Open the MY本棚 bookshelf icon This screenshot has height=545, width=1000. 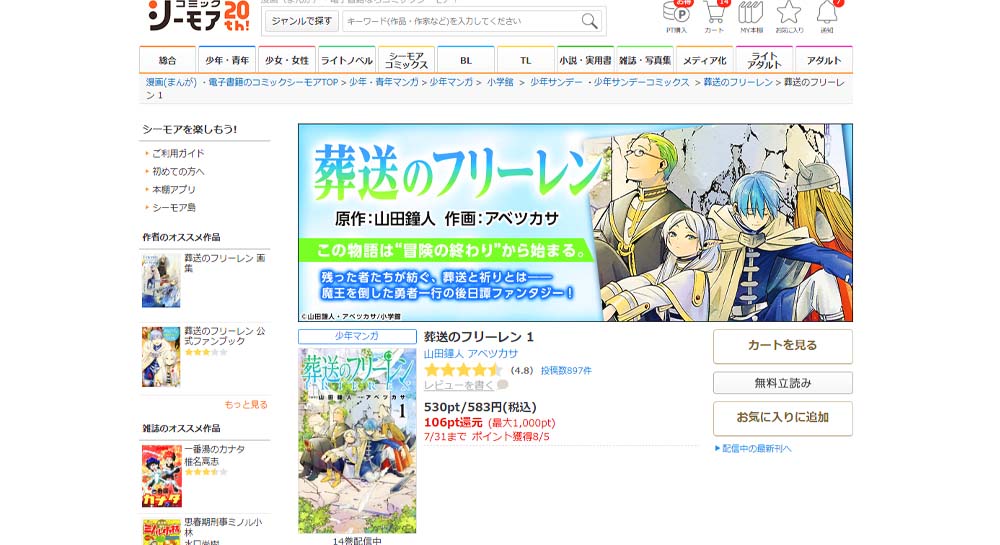[751, 17]
